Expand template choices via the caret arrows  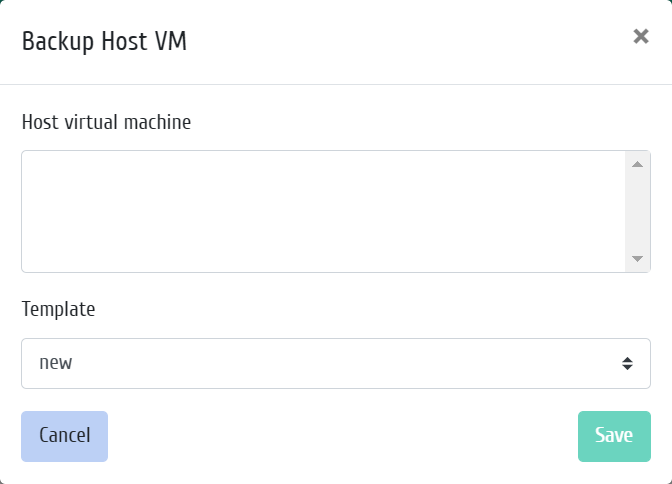click(627, 364)
